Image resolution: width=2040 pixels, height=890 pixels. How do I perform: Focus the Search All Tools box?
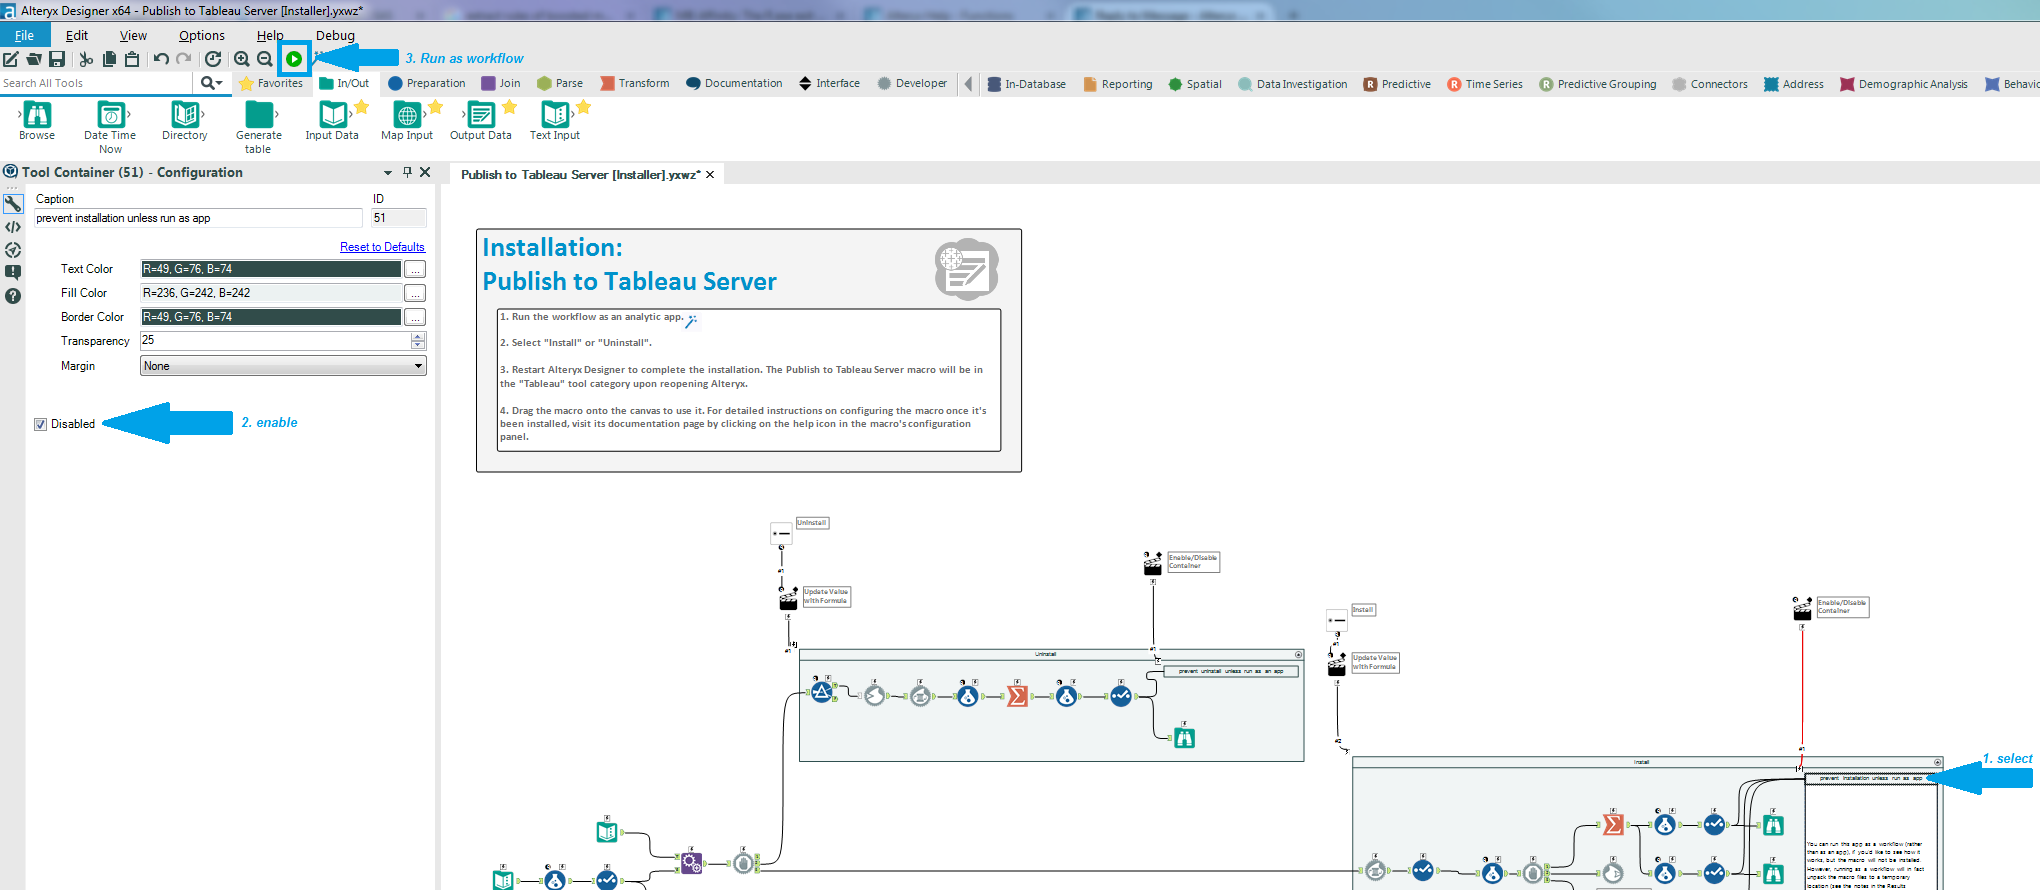tap(97, 83)
